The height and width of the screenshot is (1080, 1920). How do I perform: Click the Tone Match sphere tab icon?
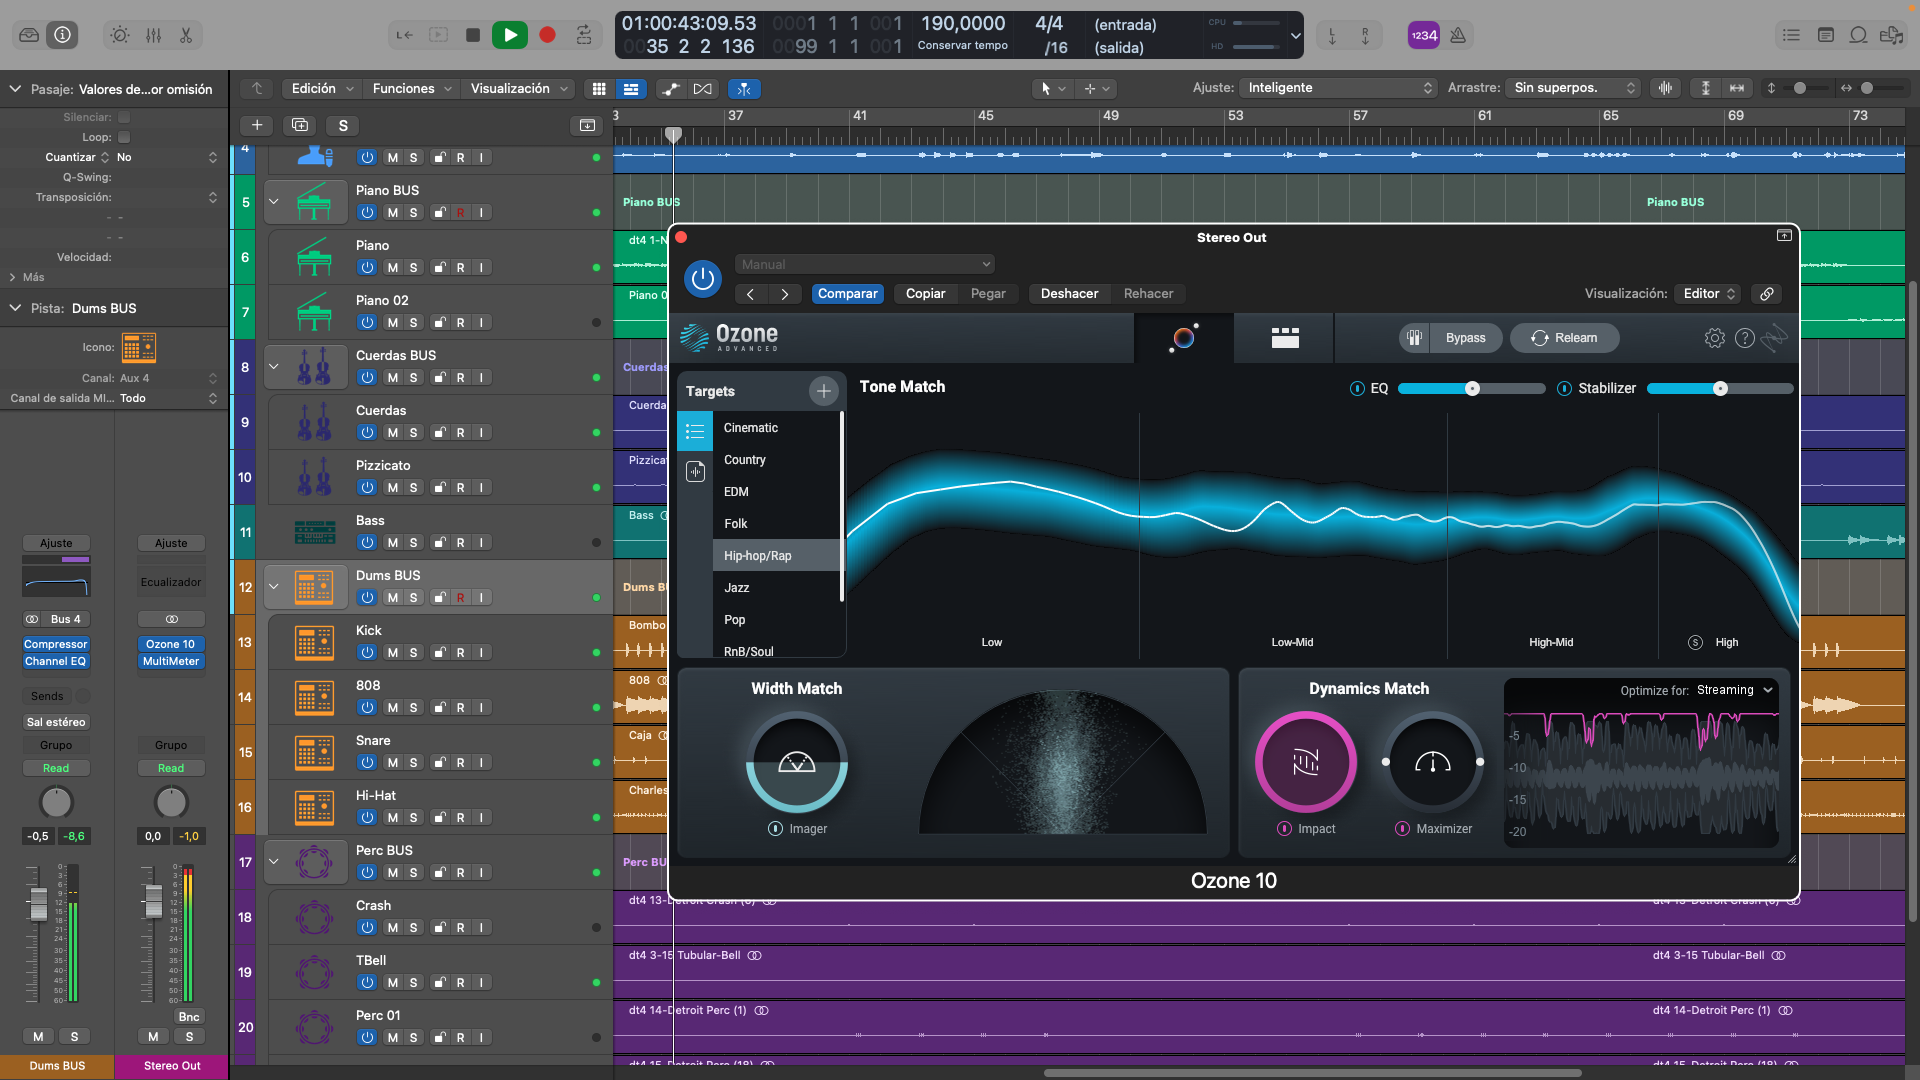coord(1185,338)
